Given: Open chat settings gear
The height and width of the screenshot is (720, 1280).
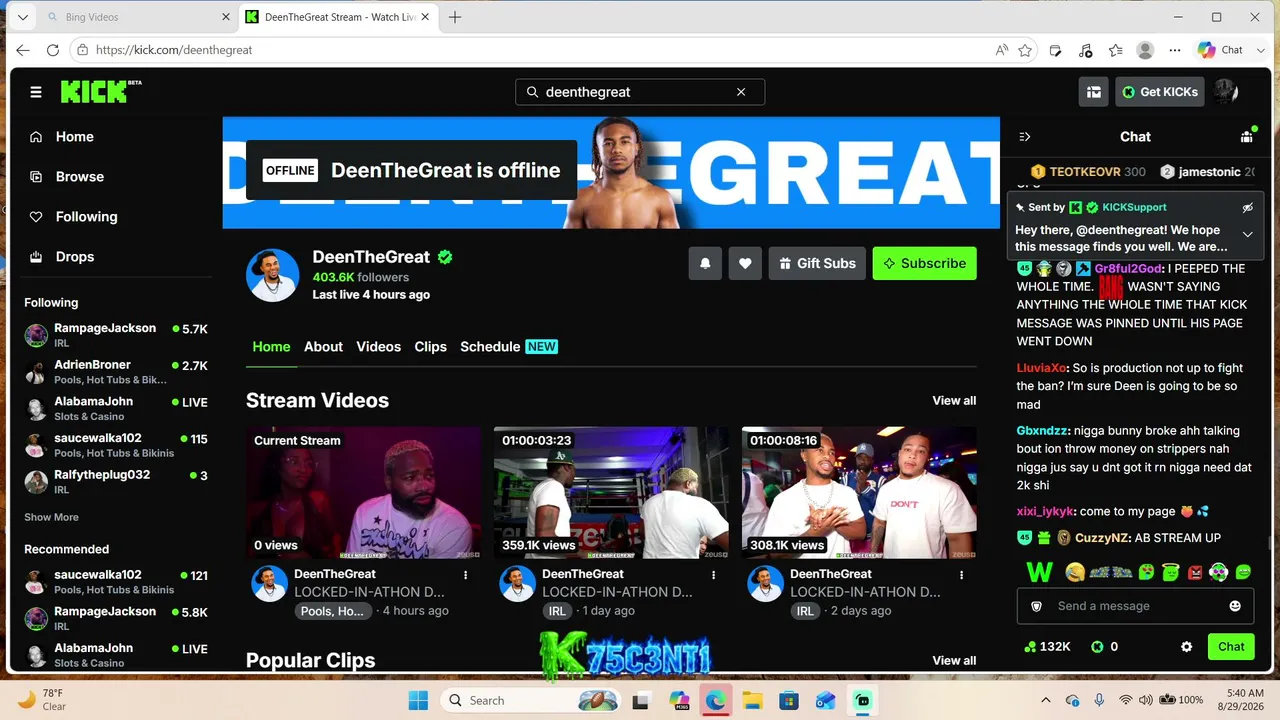Looking at the screenshot, I should point(1187,647).
